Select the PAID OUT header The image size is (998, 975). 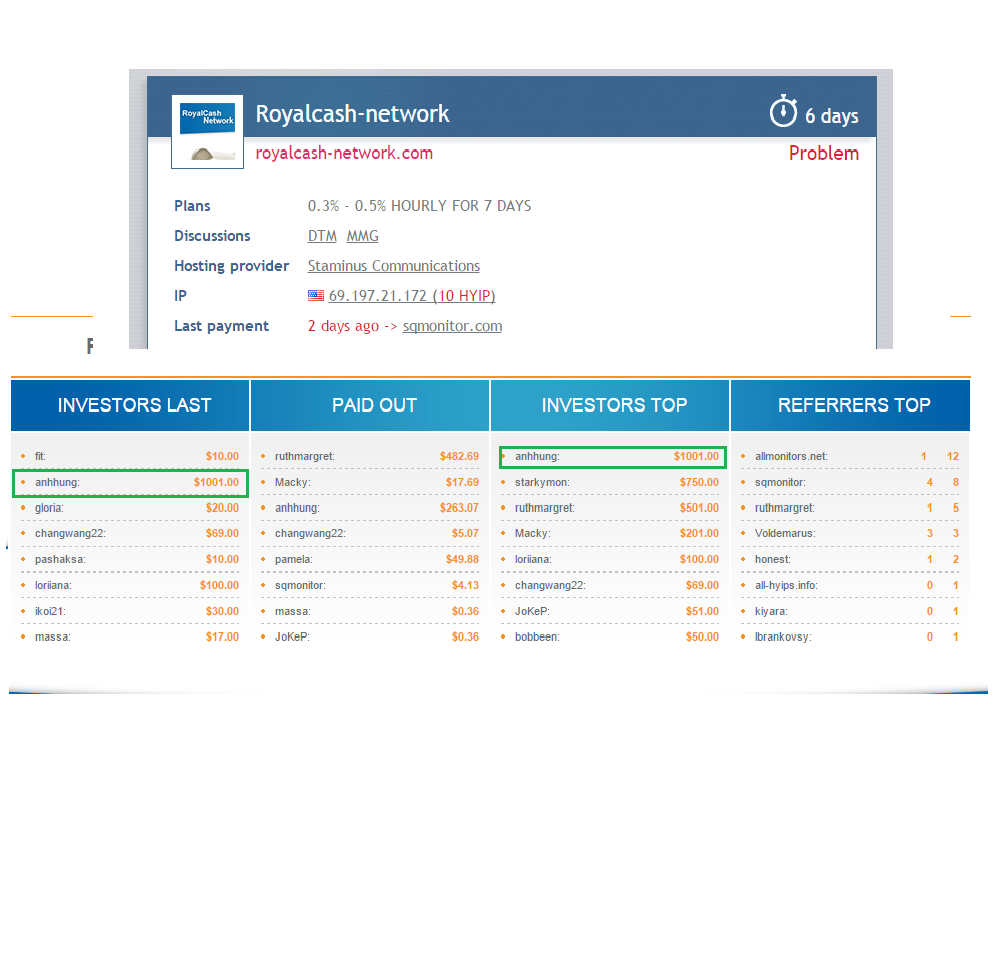coord(370,405)
